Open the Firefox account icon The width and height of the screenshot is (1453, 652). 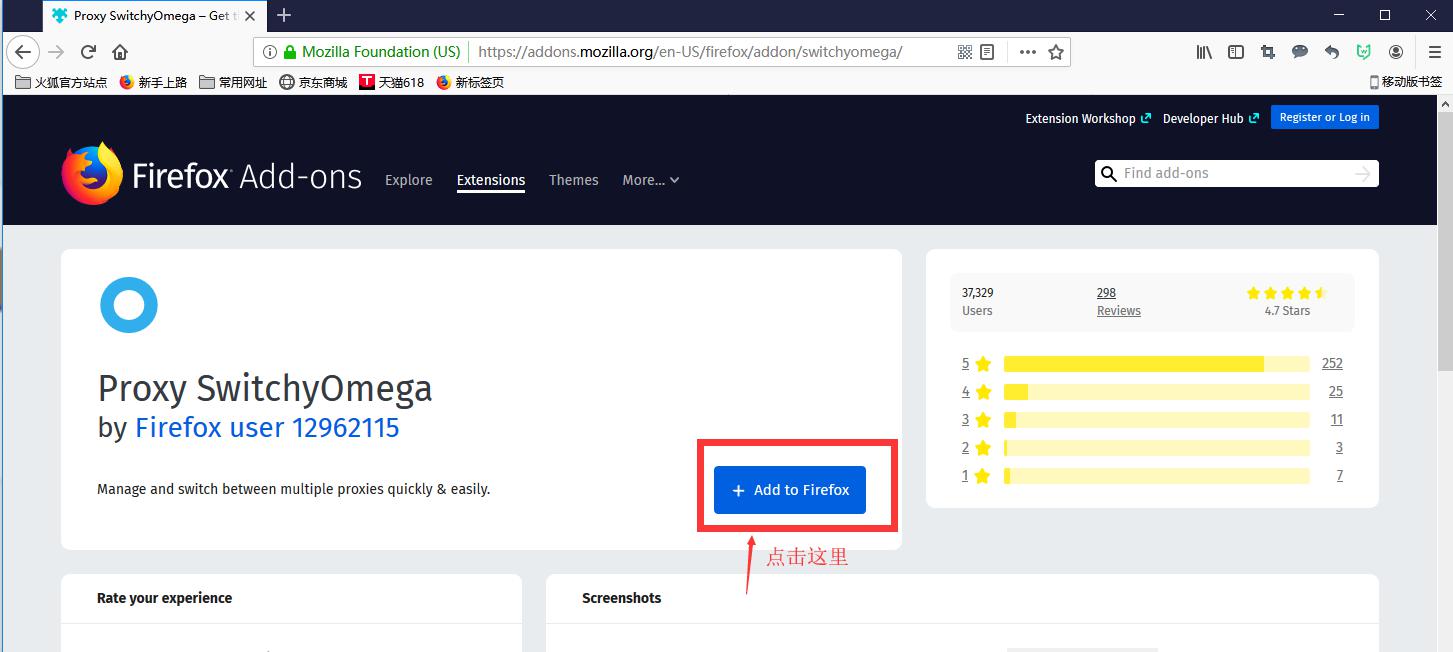point(1396,52)
